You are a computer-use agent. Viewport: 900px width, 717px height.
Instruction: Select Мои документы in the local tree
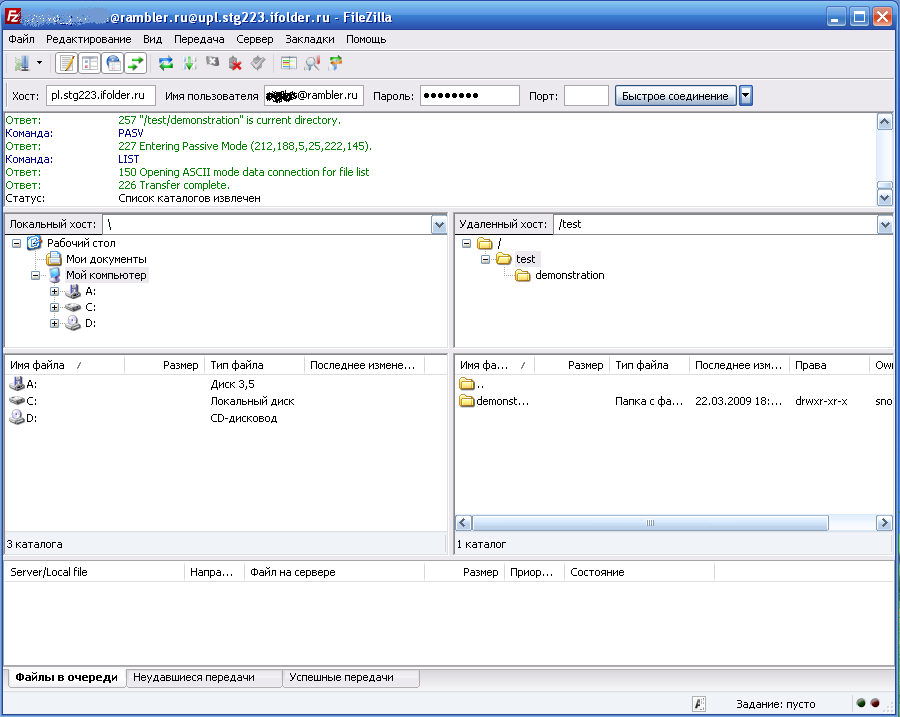[106, 259]
